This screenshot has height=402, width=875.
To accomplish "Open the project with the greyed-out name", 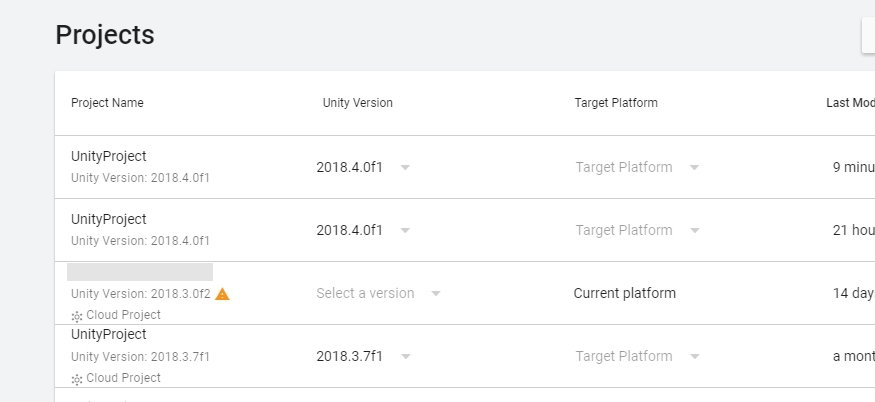I will point(140,272).
